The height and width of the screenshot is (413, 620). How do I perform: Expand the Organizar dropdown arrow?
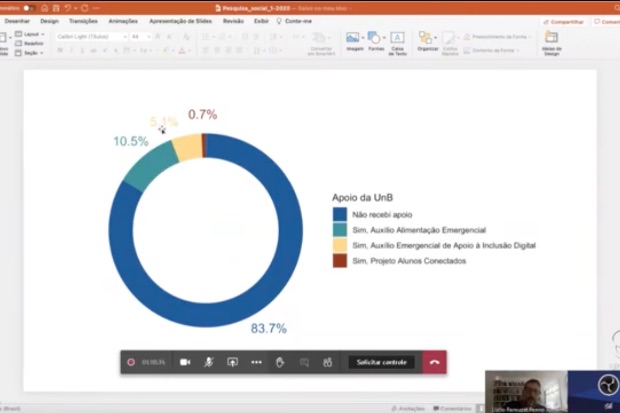pyautogui.click(x=435, y=38)
